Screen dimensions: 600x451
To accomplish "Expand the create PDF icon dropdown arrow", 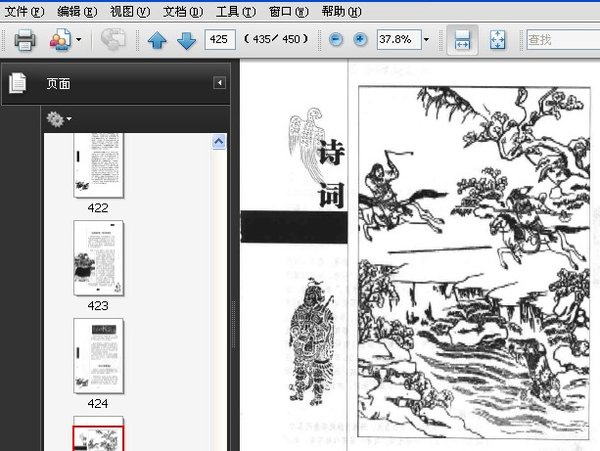I will pos(79,41).
